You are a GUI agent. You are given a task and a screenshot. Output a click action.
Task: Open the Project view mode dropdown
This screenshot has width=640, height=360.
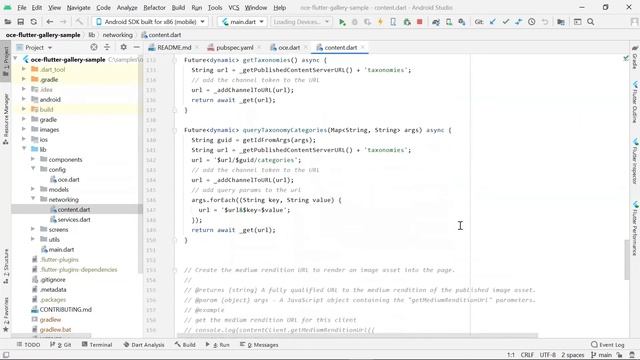(x=34, y=47)
